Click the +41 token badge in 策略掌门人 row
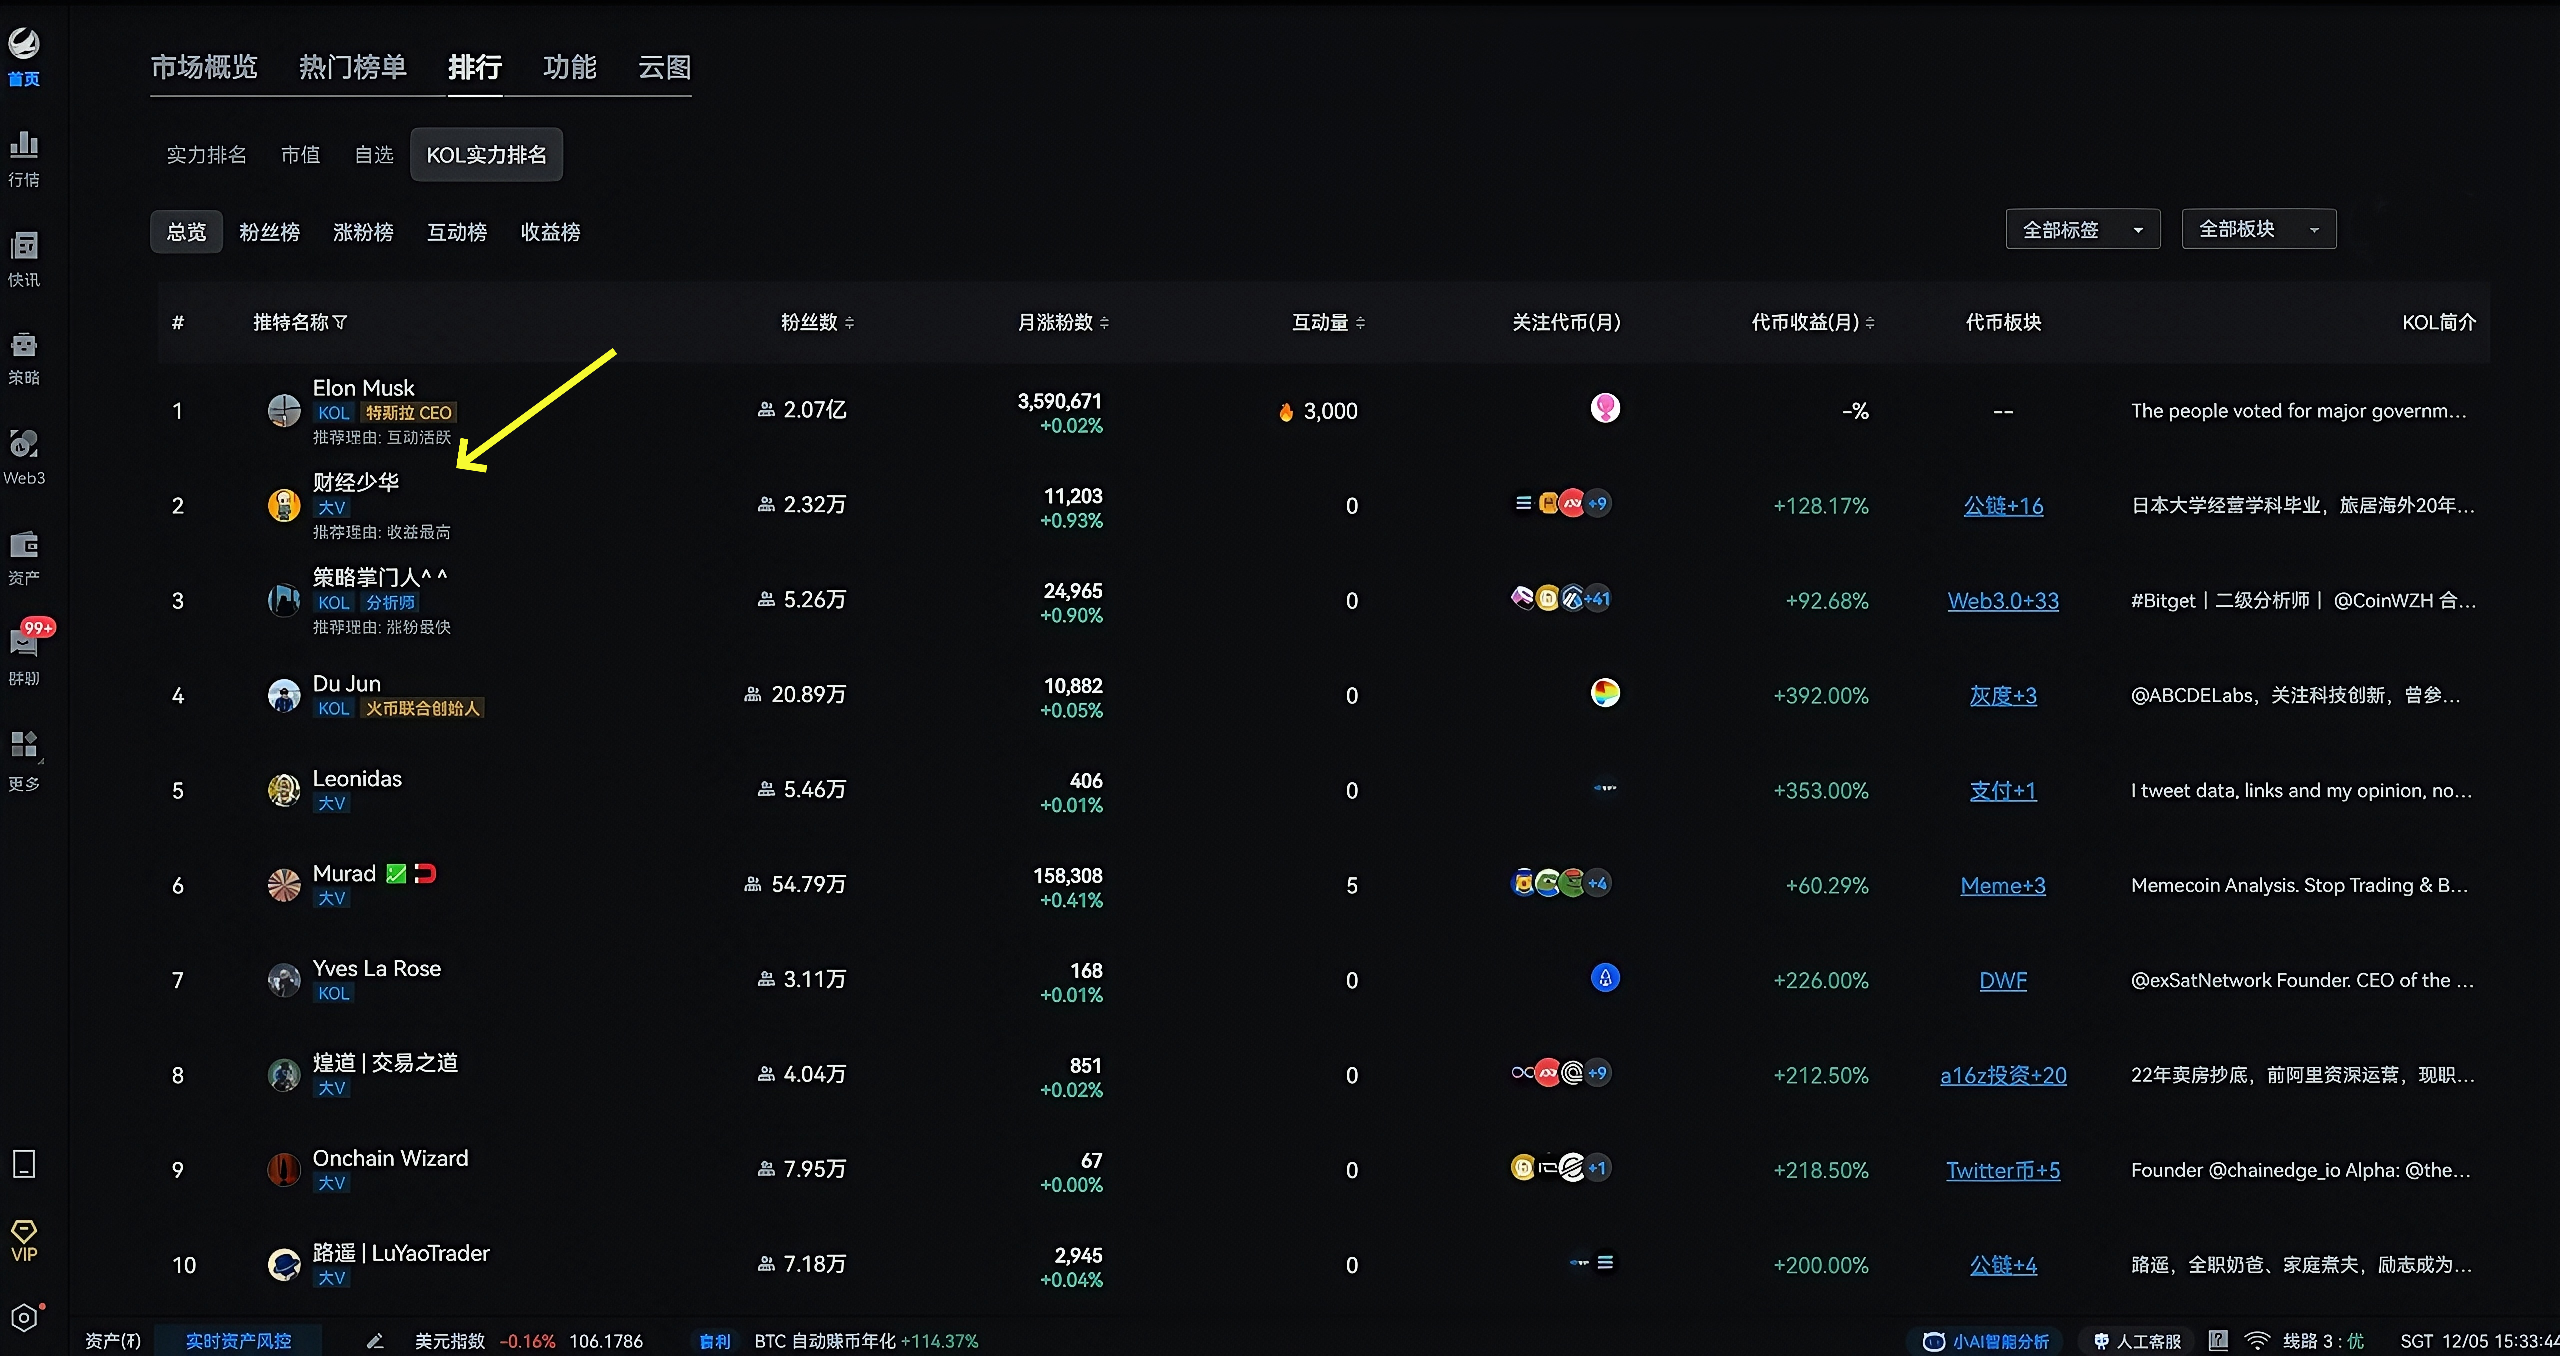Viewport: 2560px width, 1356px height. 1598,599
